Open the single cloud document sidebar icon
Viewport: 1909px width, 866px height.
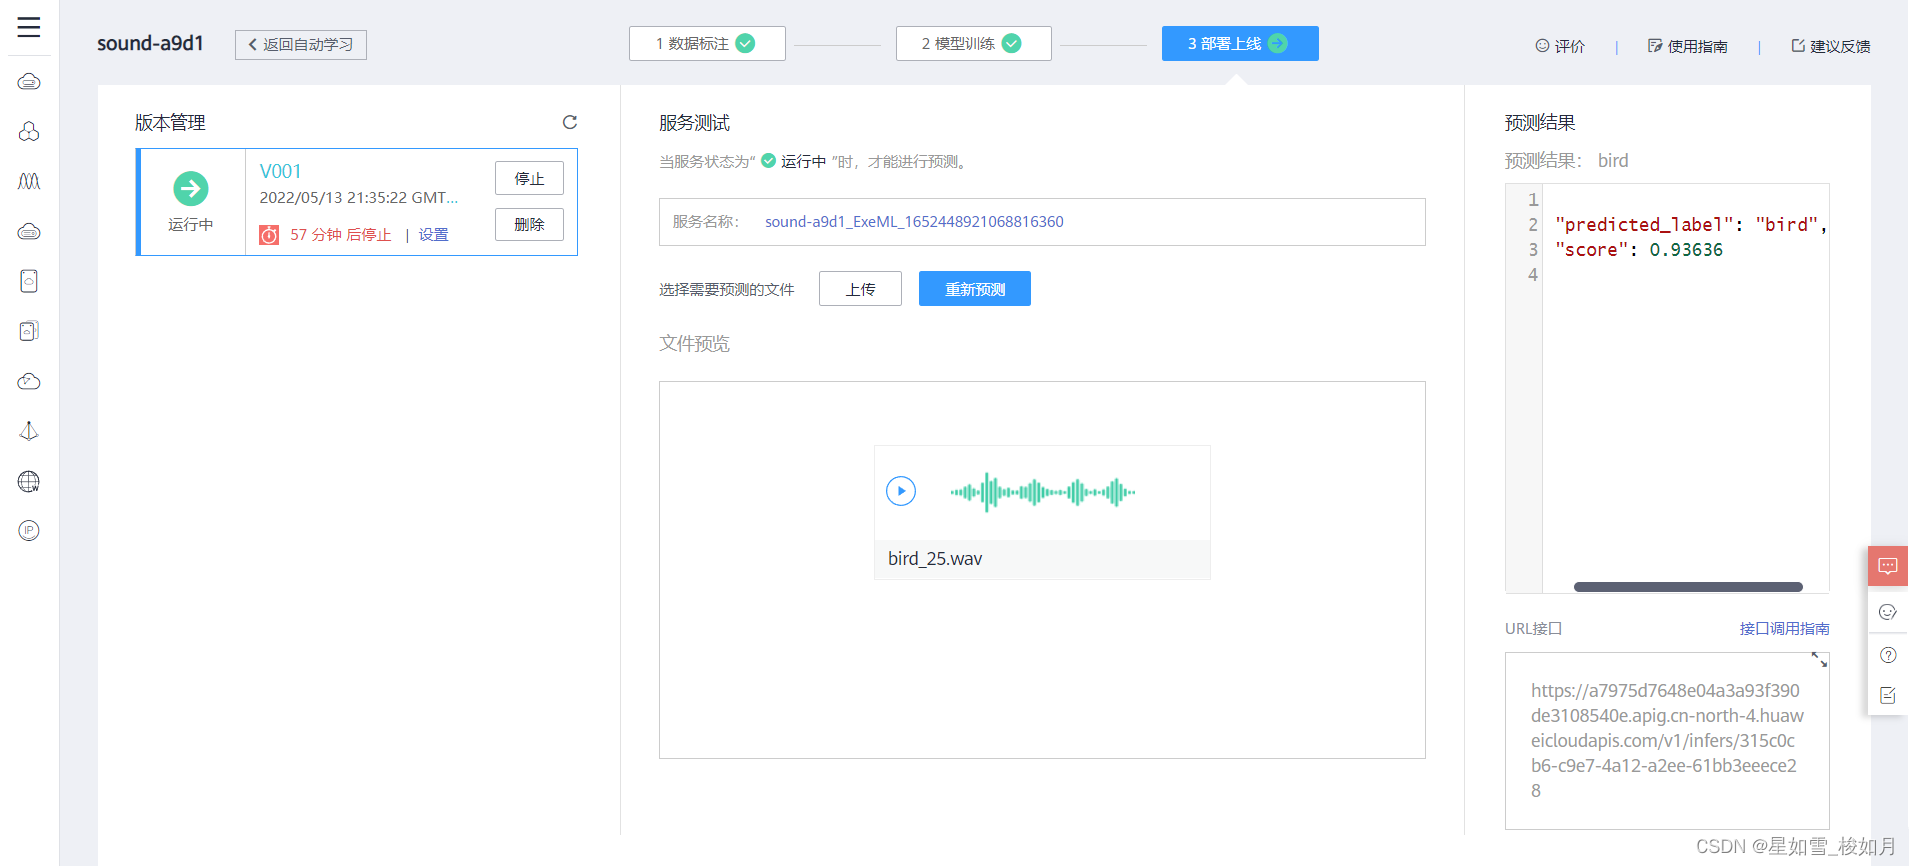[29, 281]
